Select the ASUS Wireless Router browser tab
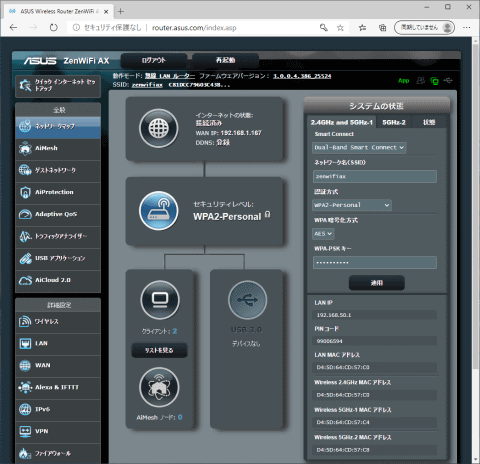The width and height of the screenshot is (480, 464). [58, 11]
